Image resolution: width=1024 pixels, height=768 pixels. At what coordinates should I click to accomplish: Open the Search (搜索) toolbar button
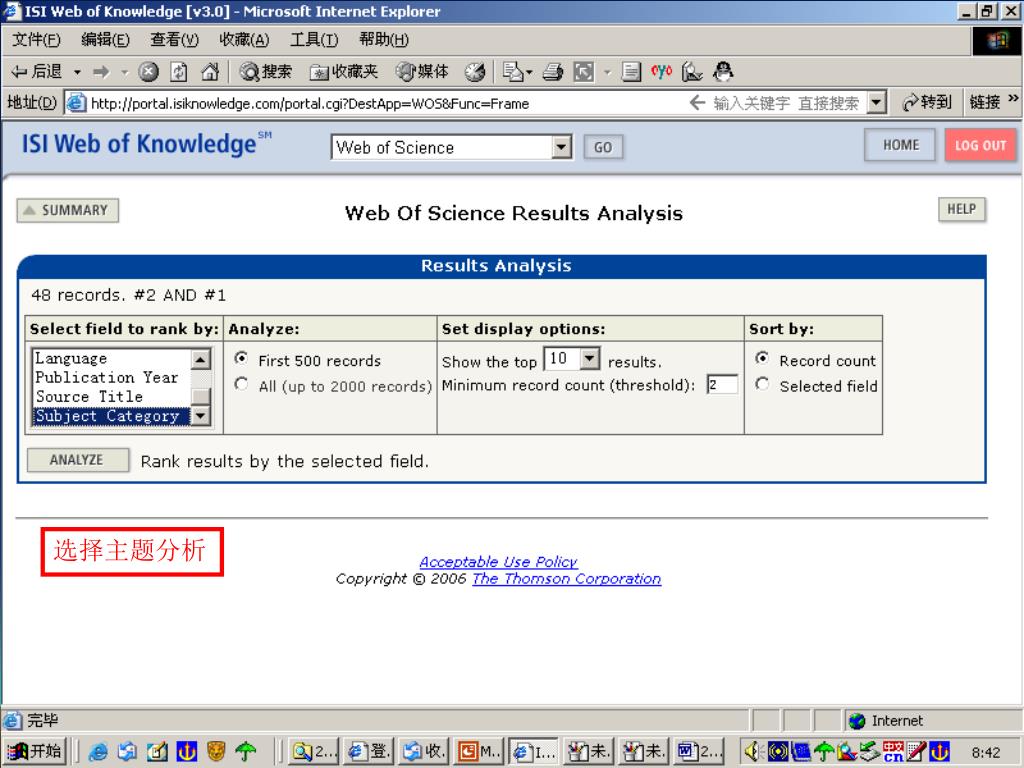pos(265,71)
